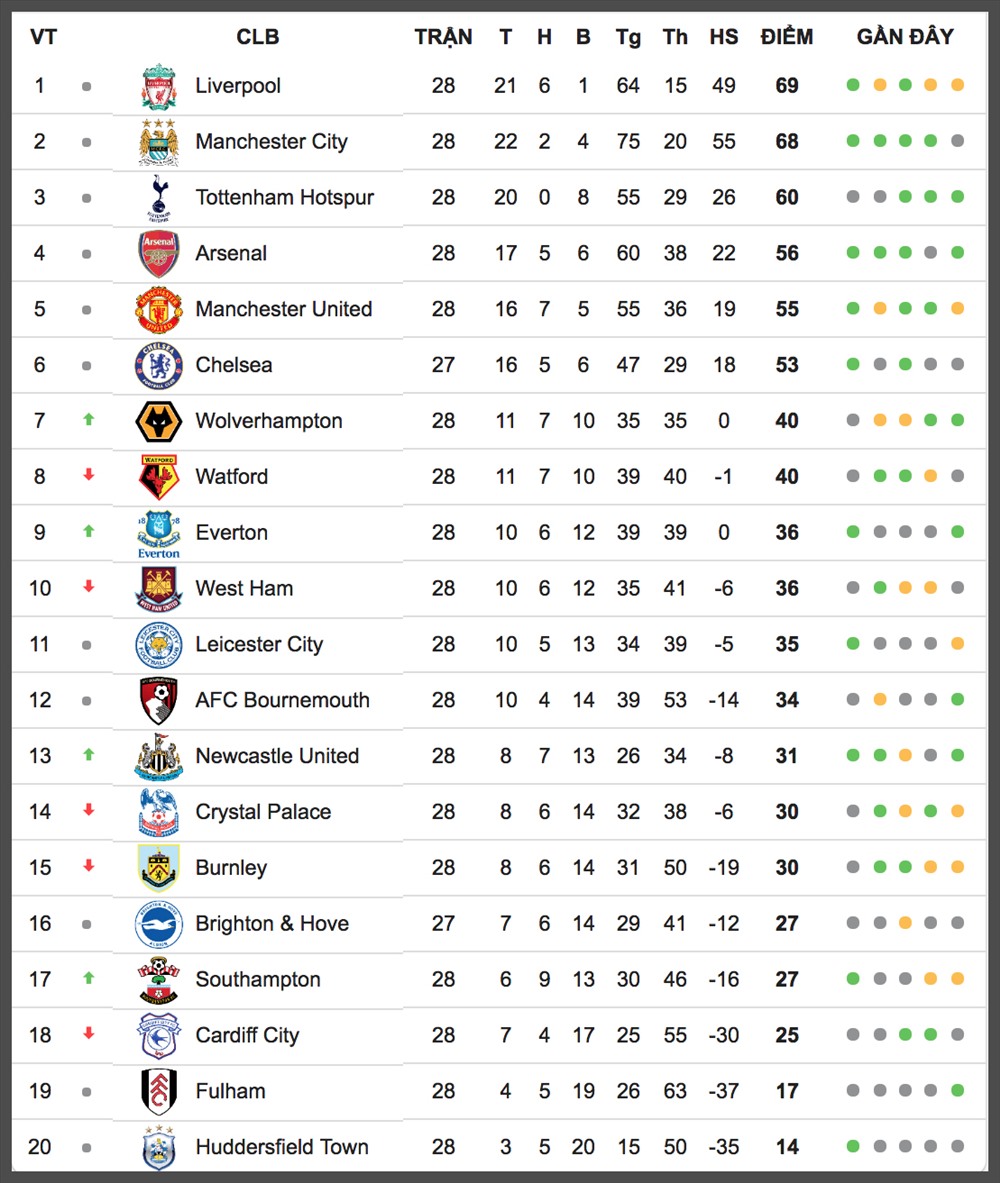Image resolution: width=1000 pixels, height=1183 pixels.
Task: Click Brighton & Hove's orange draw form dot
Action: click(905, 922)
